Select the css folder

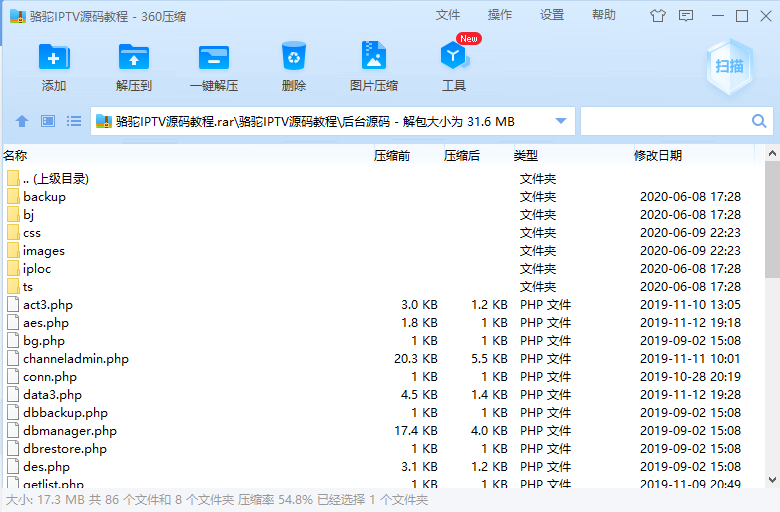click(x=383, y=232)
